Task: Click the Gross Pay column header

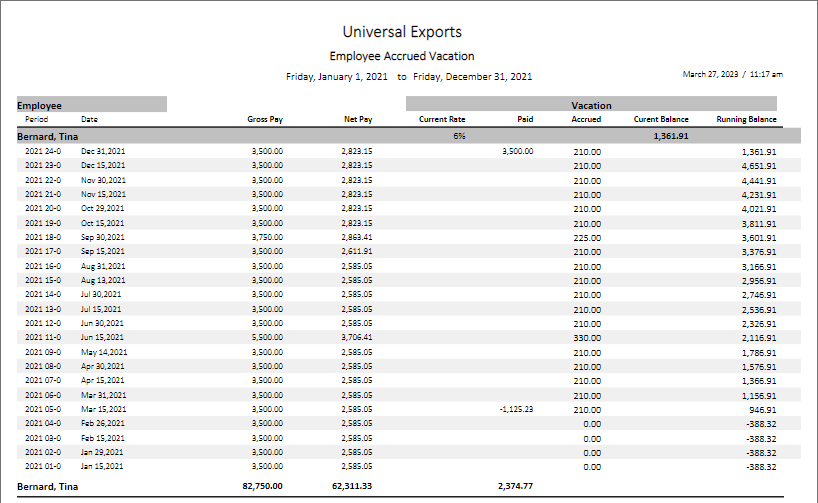Action: point(265,119)
